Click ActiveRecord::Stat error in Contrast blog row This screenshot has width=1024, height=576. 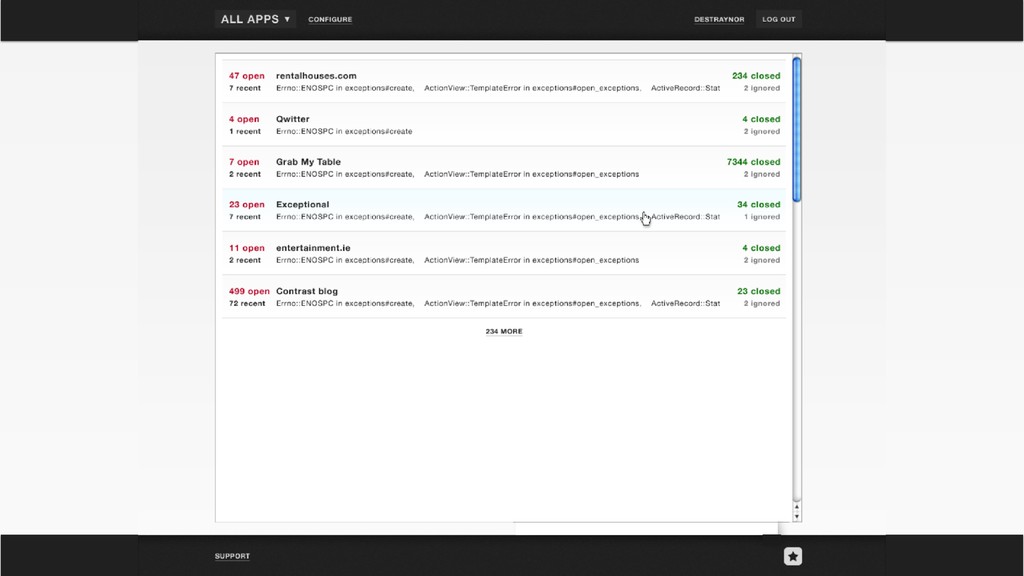[x=685, y=304]
